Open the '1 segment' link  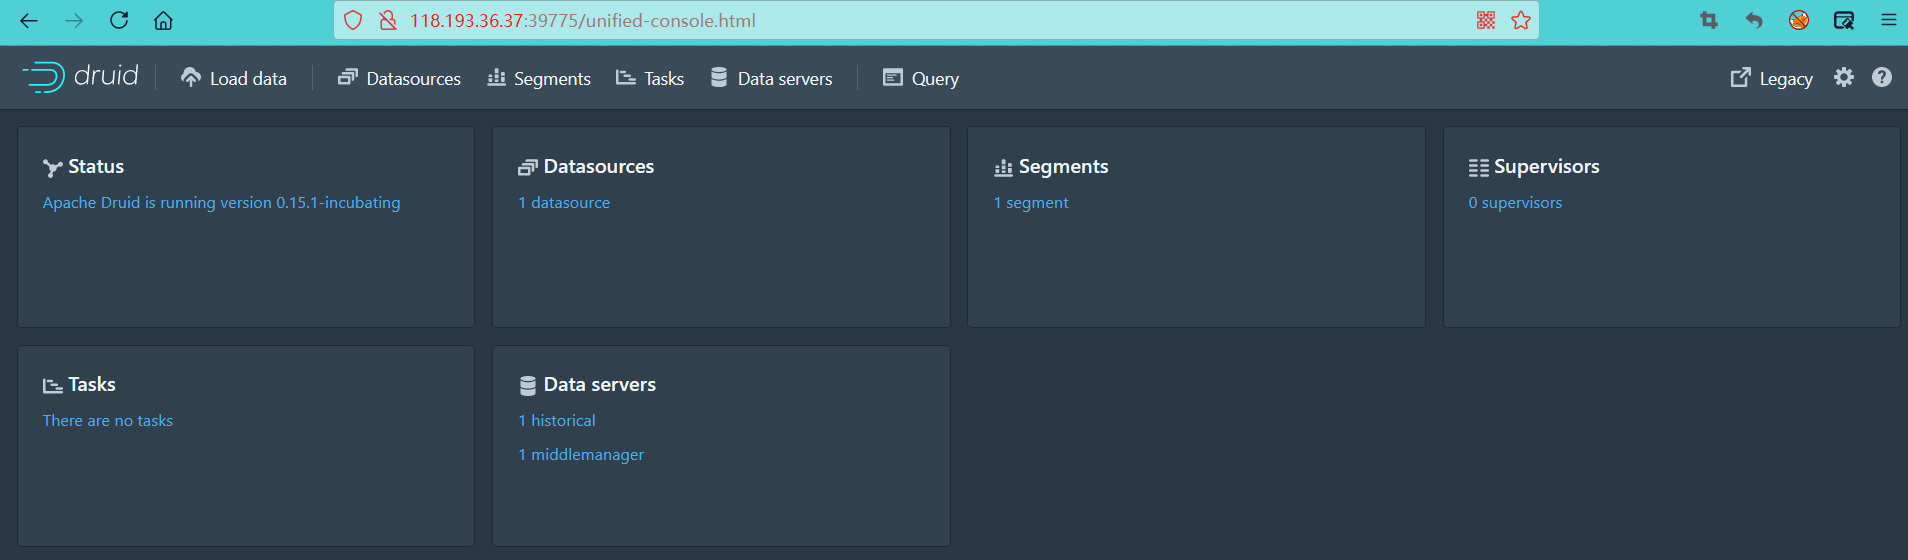click(x=1031, y=203)
